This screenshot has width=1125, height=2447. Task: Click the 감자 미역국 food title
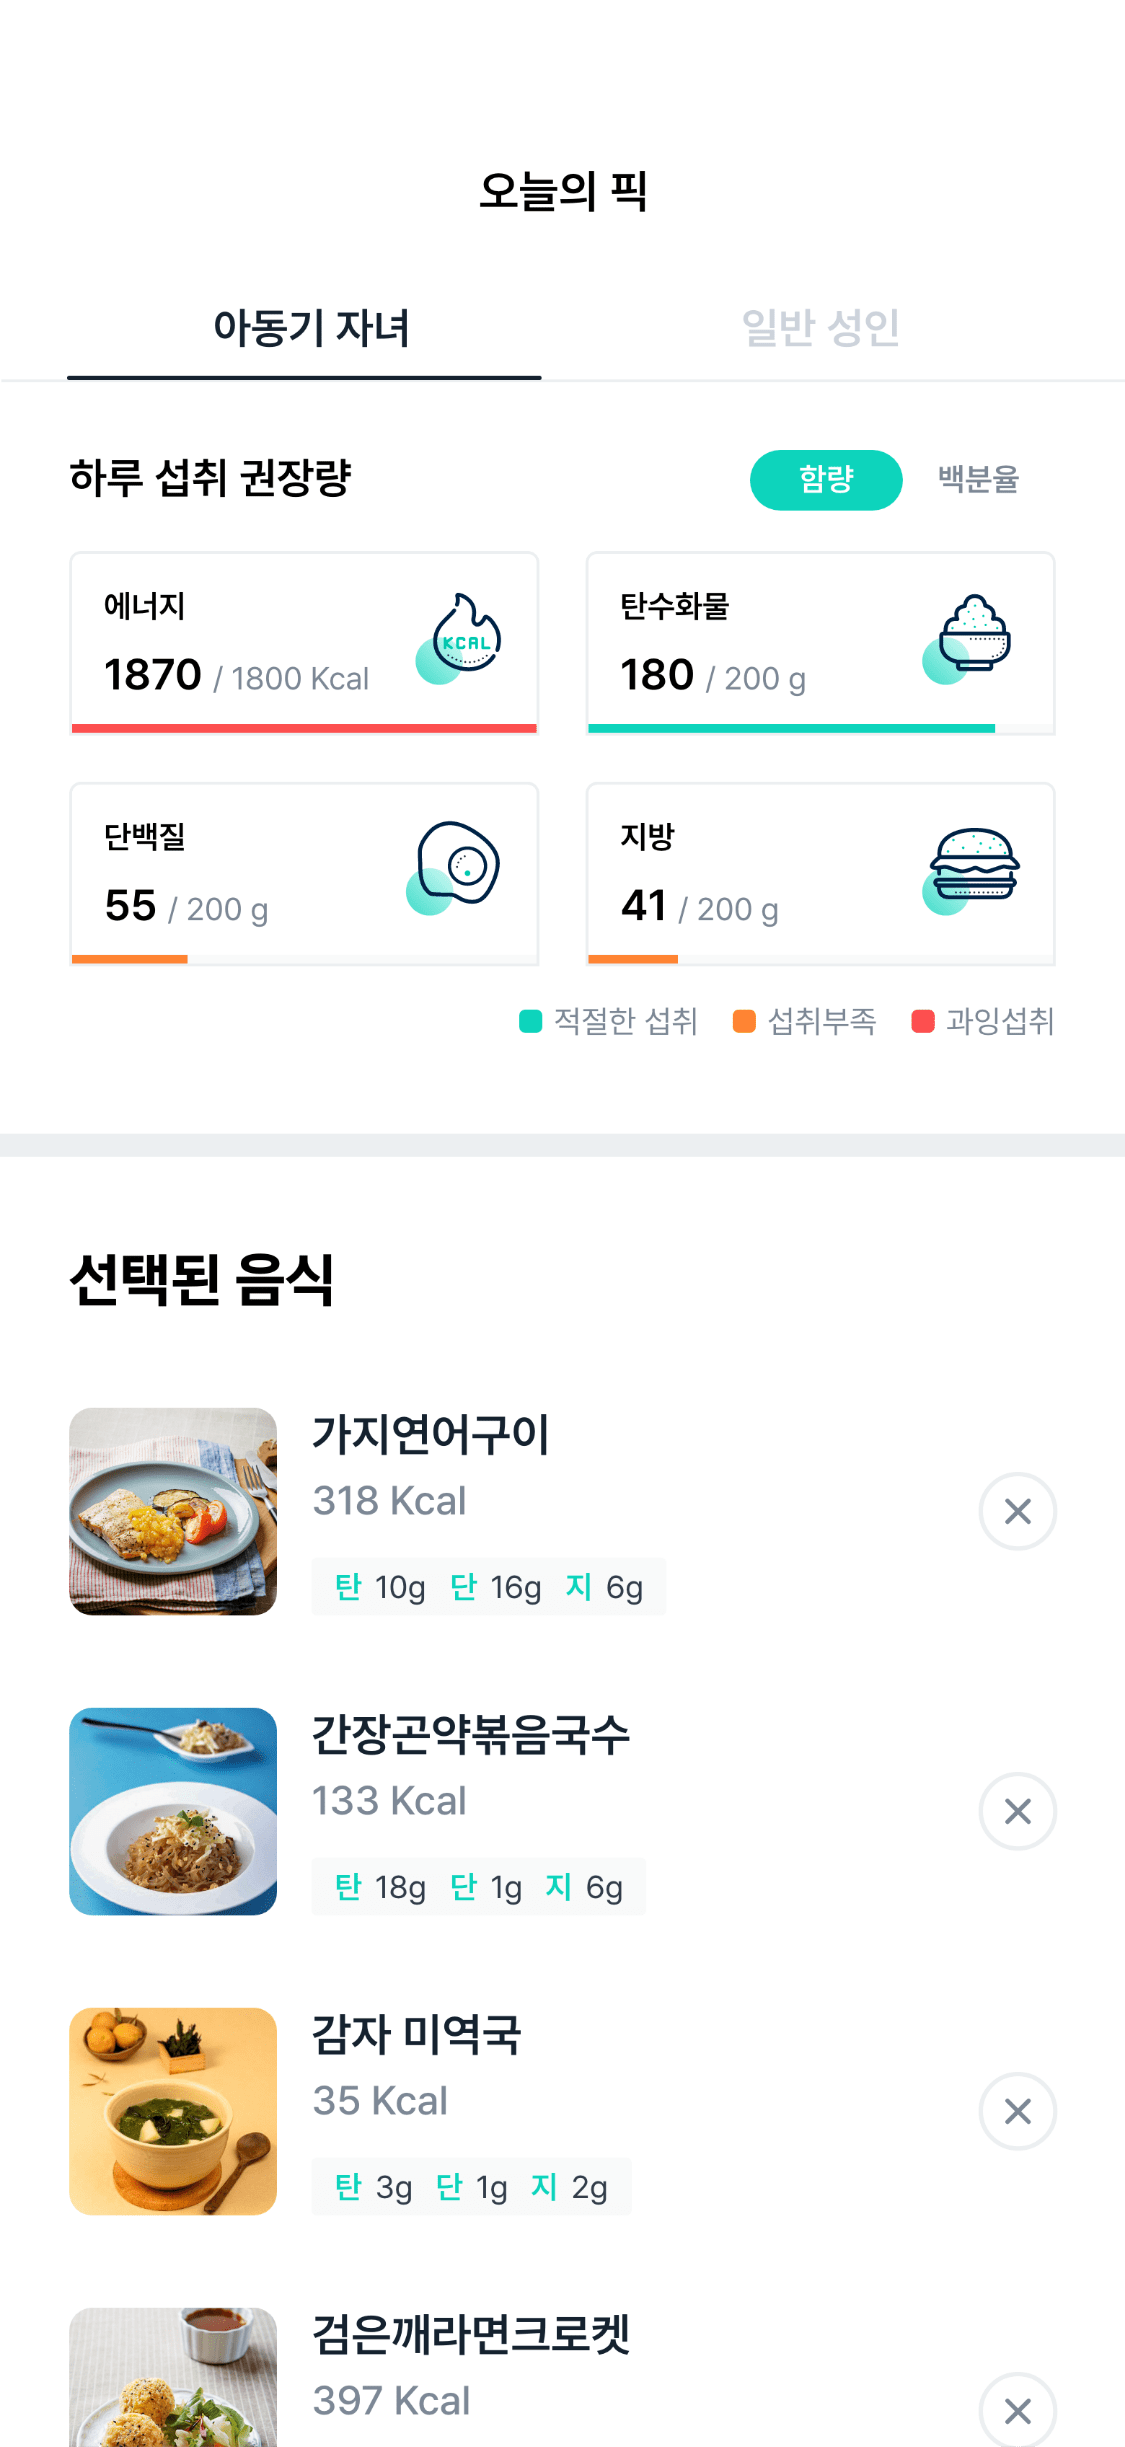click(417, 2035)
